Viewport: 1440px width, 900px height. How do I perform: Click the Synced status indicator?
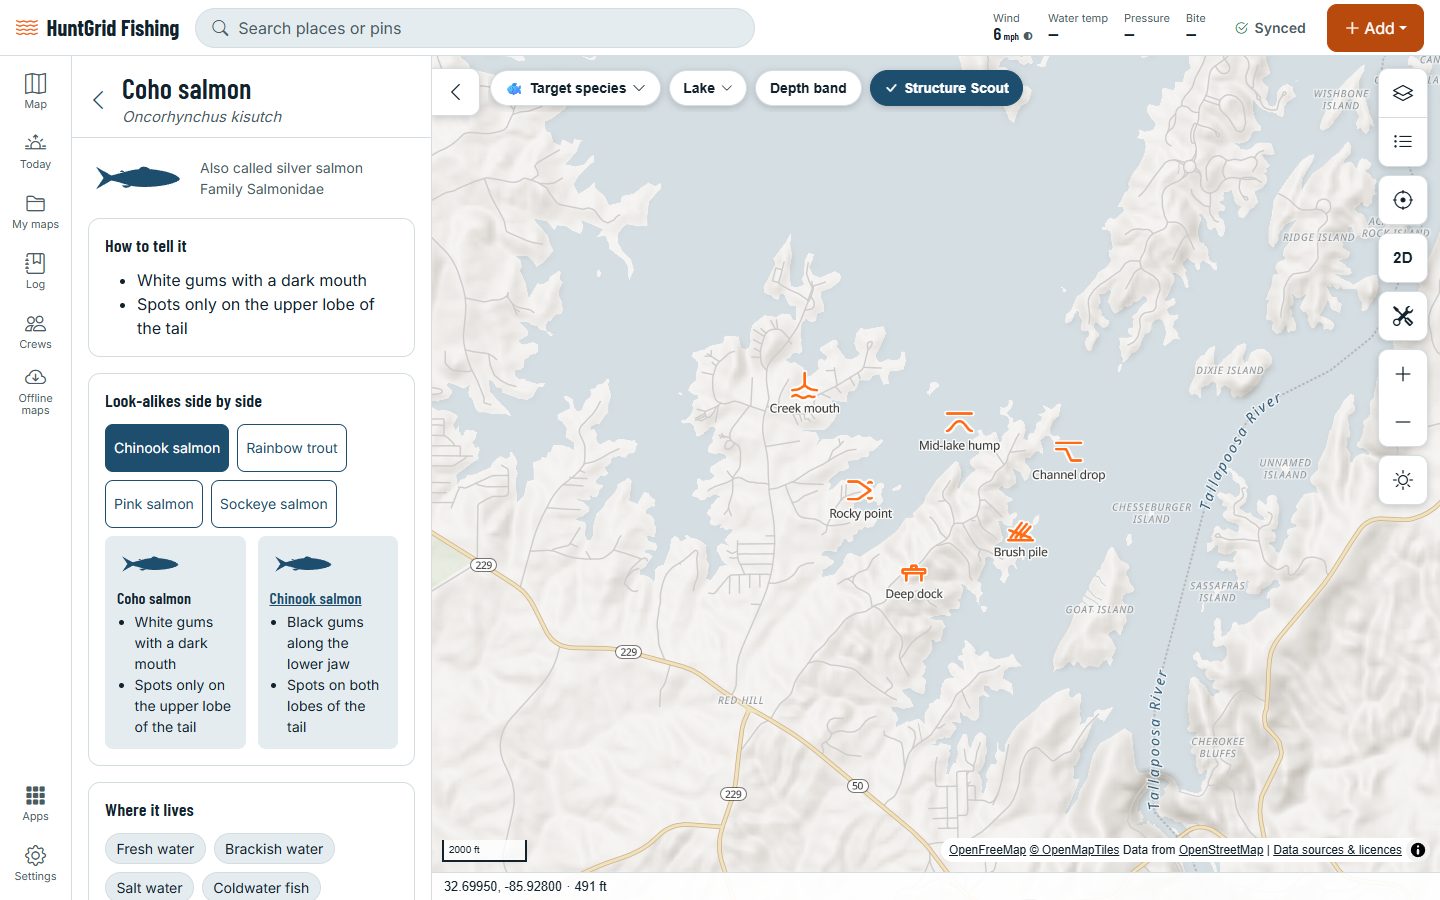tap(1270, 28)
